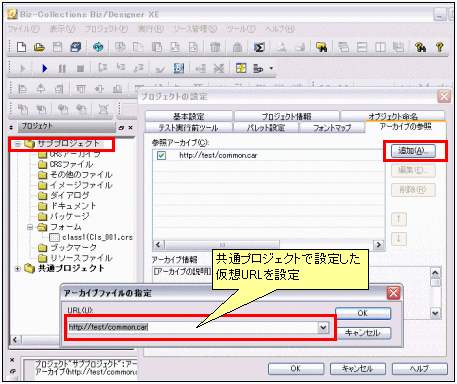Viewport: 457px width, 384px height.
Task: Click the Save all disks icon
Action: tap(76, 47)
